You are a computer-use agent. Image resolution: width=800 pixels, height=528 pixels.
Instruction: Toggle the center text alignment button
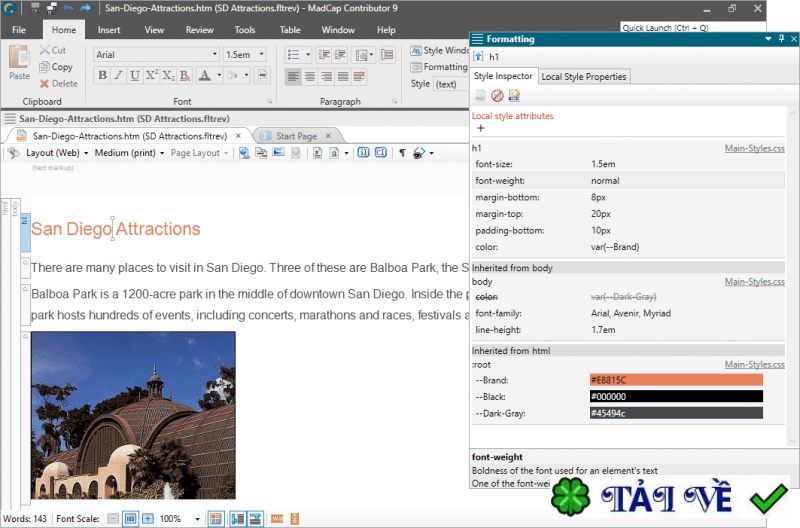[310, 76]
